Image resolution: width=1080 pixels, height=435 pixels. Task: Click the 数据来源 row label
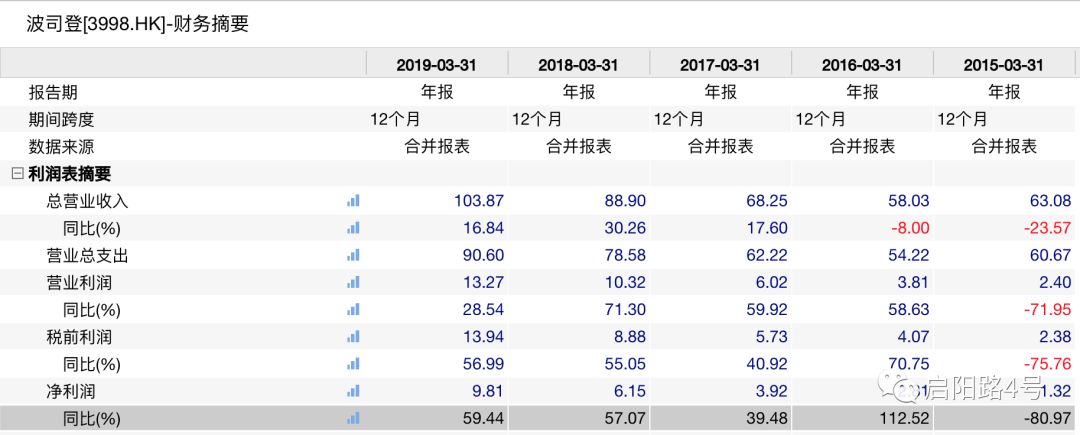61,147
